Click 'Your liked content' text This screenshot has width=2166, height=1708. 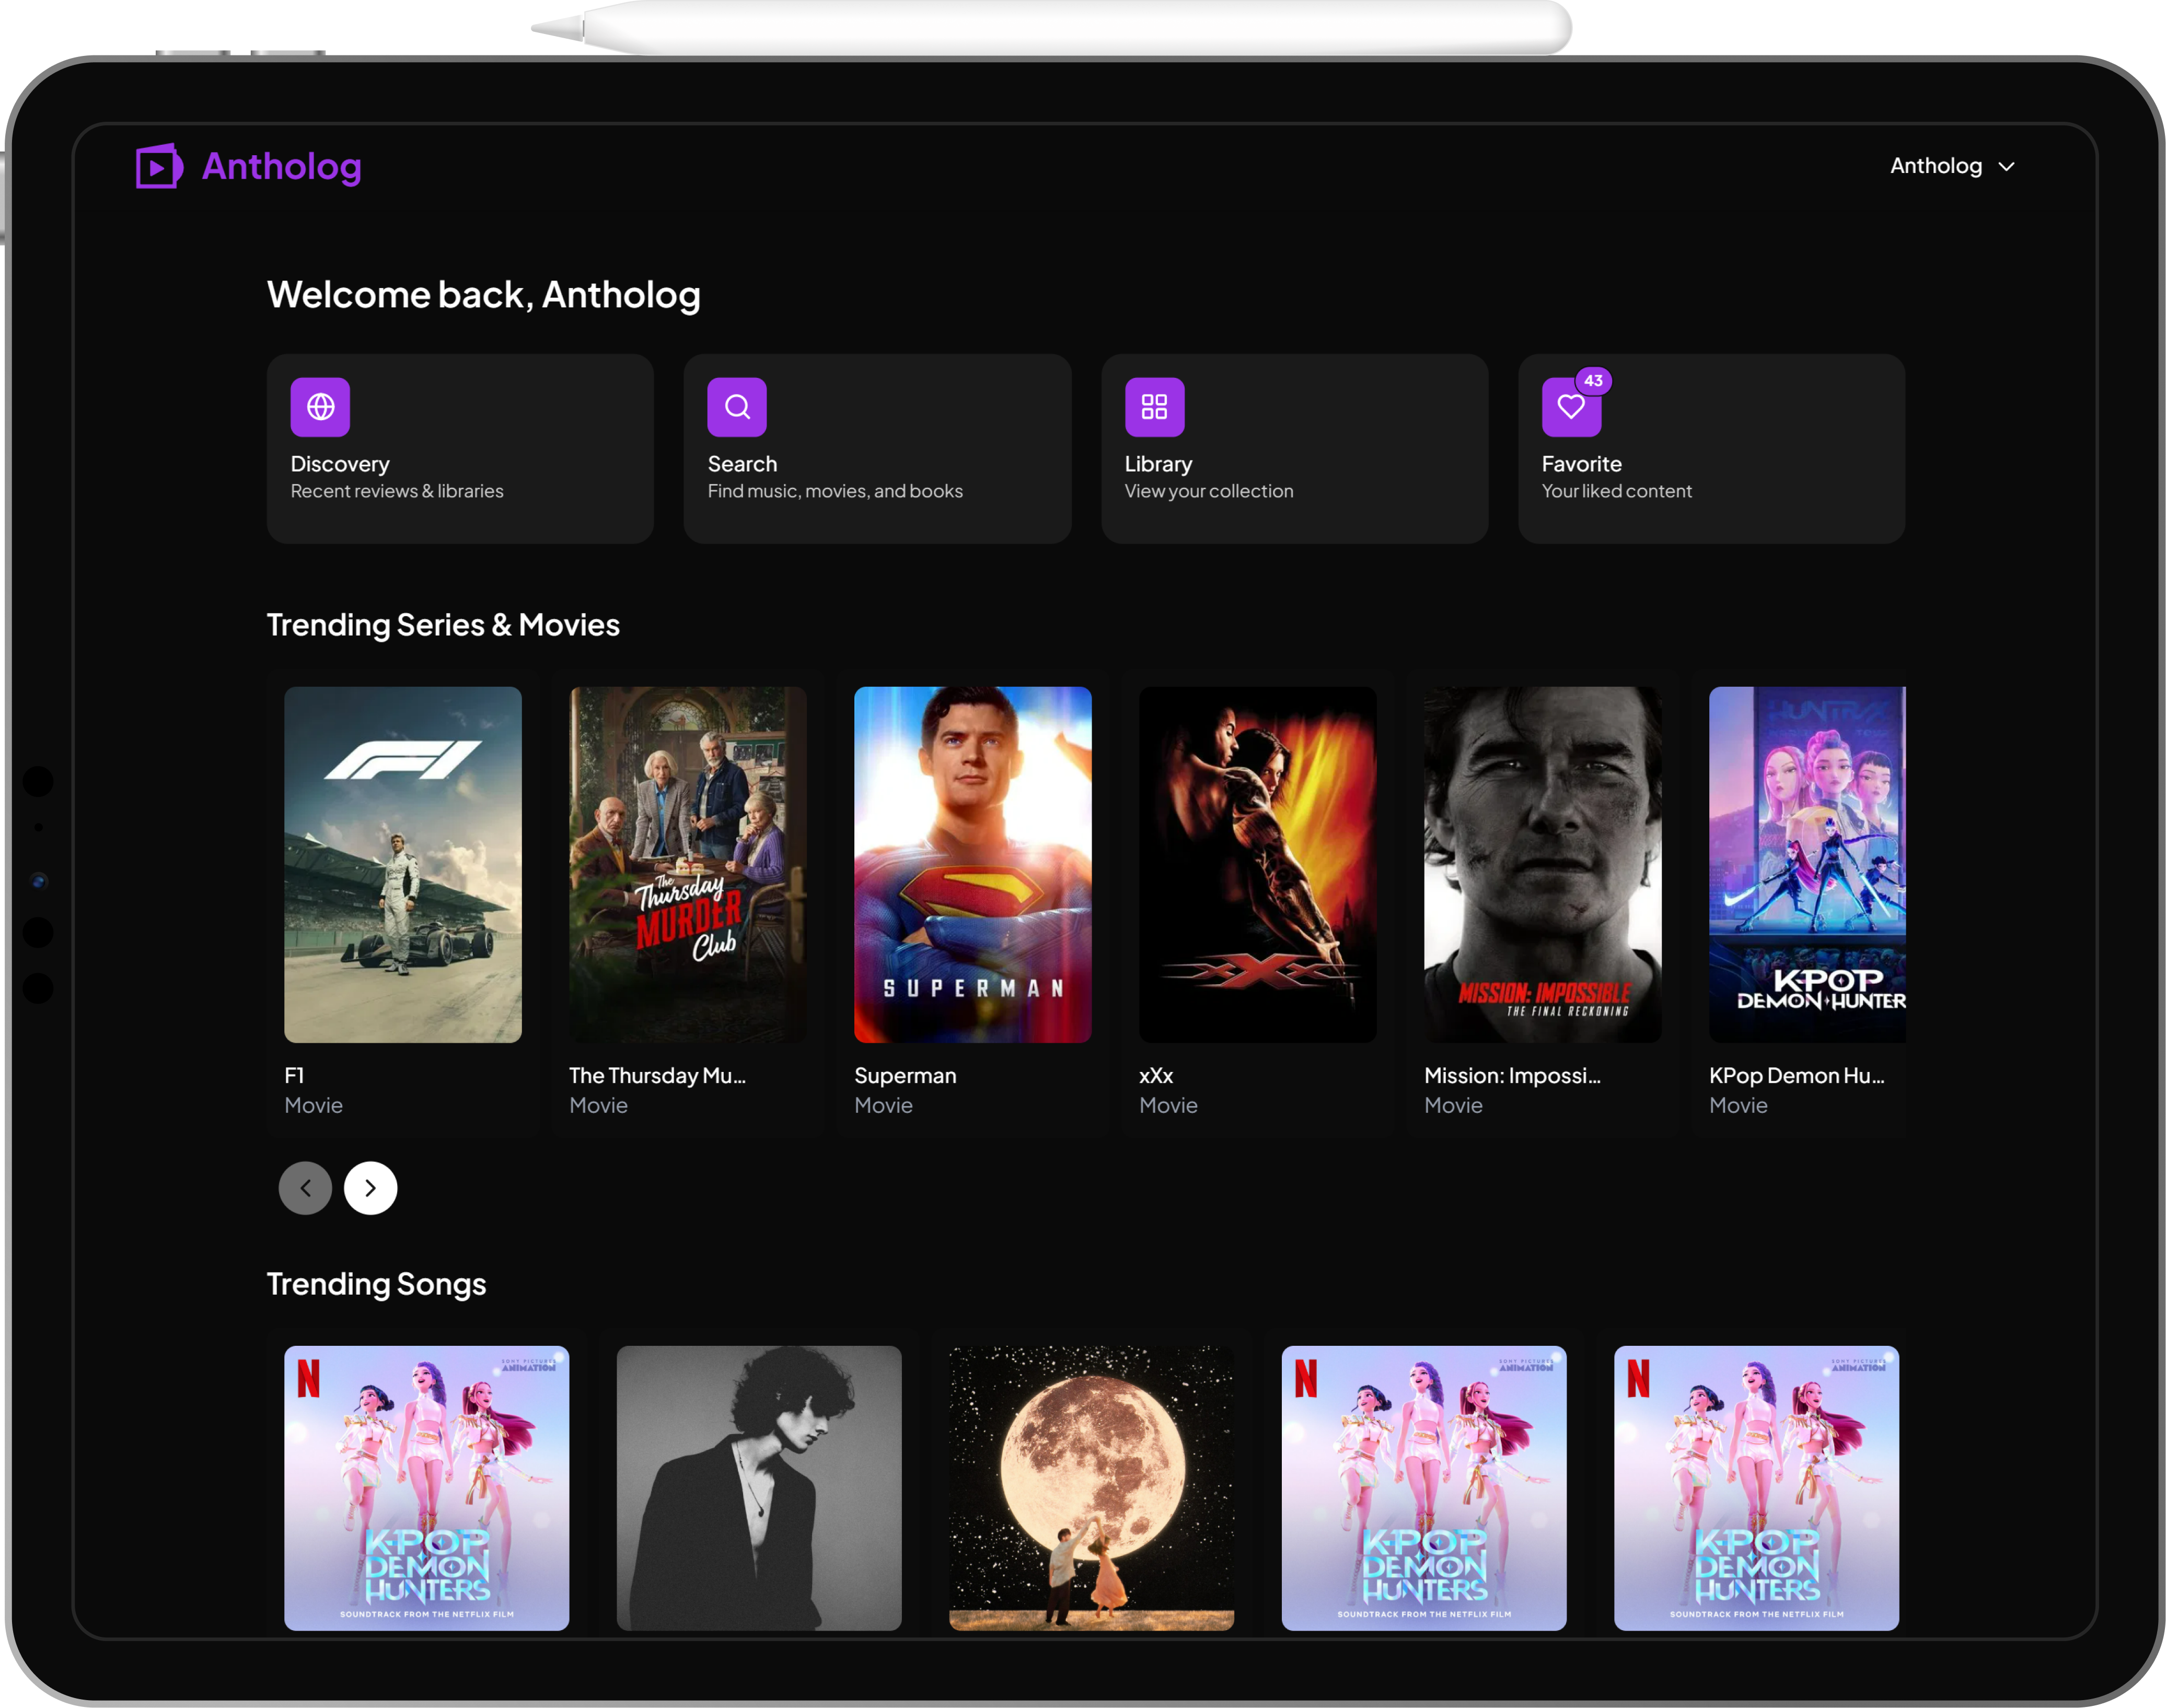click(x=1617, y=491)
